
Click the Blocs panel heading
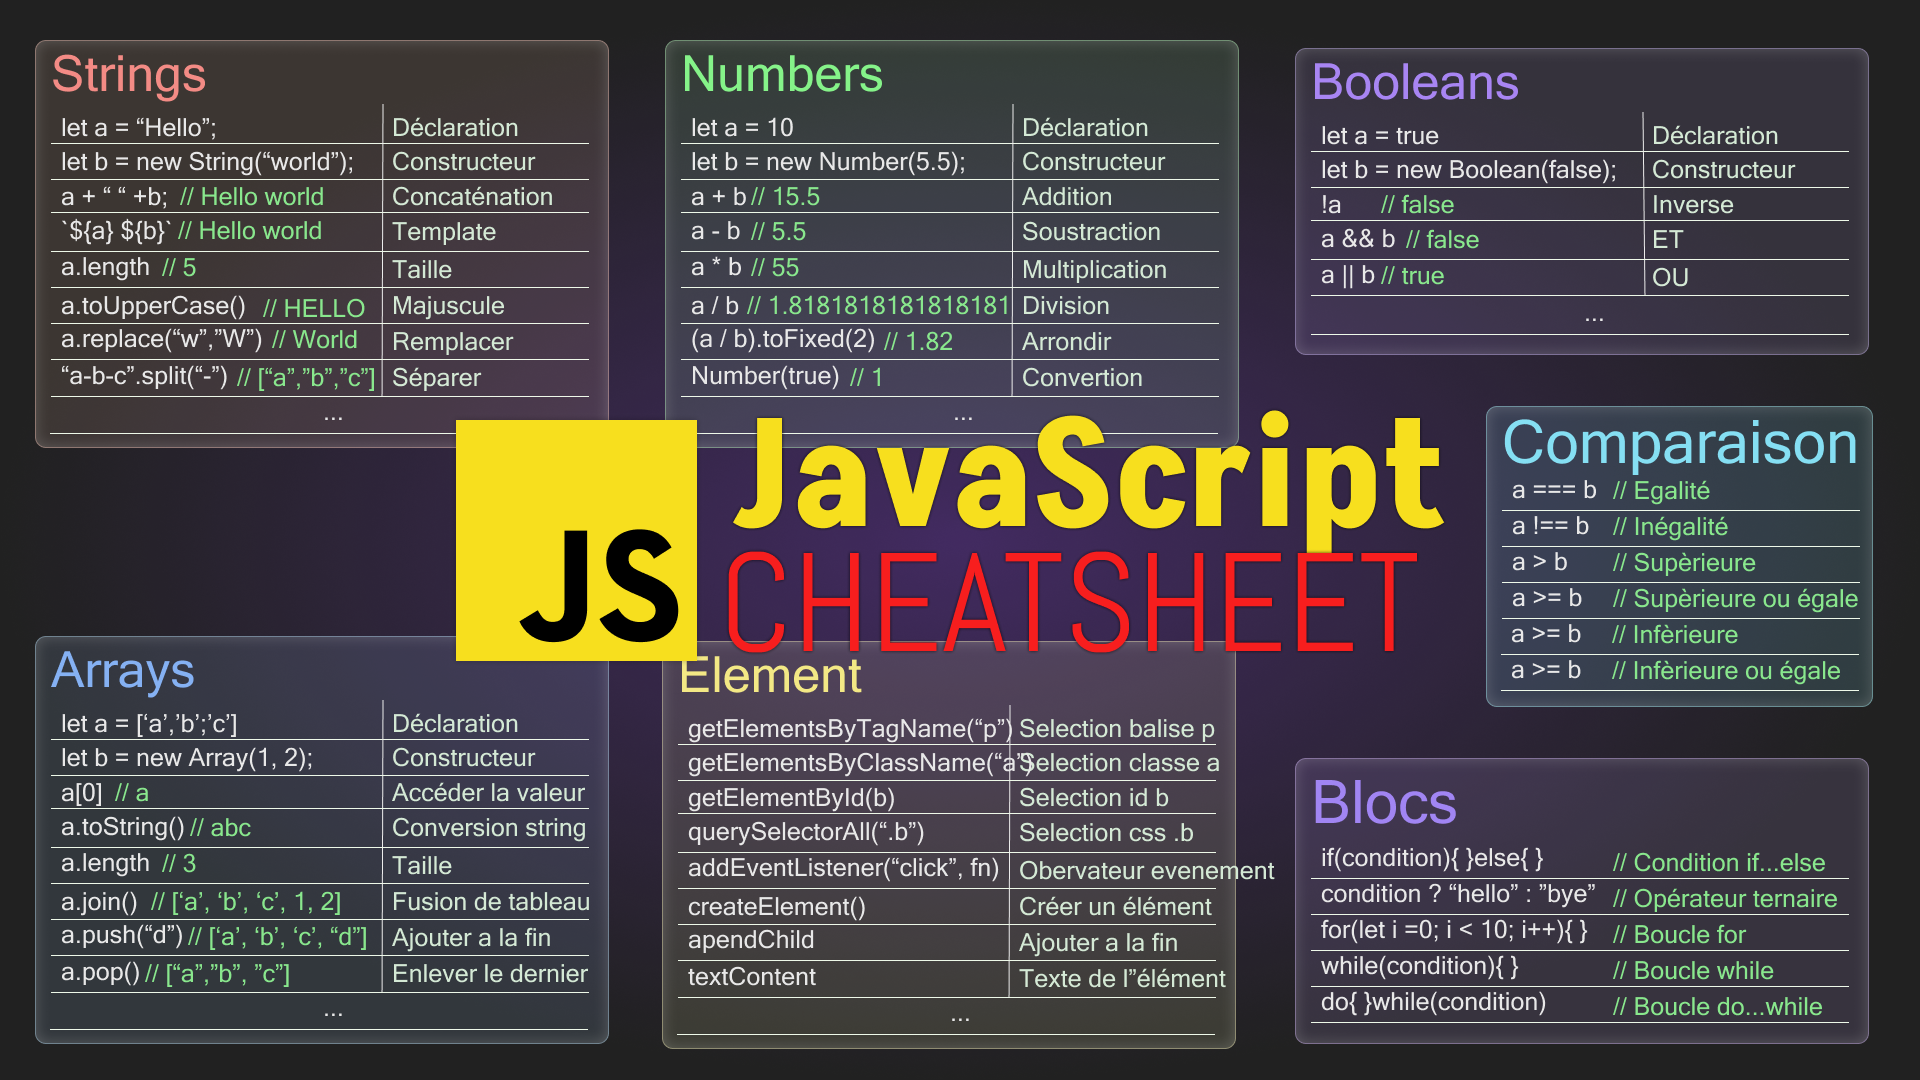pyautogui.click(x=1384, y=802)
